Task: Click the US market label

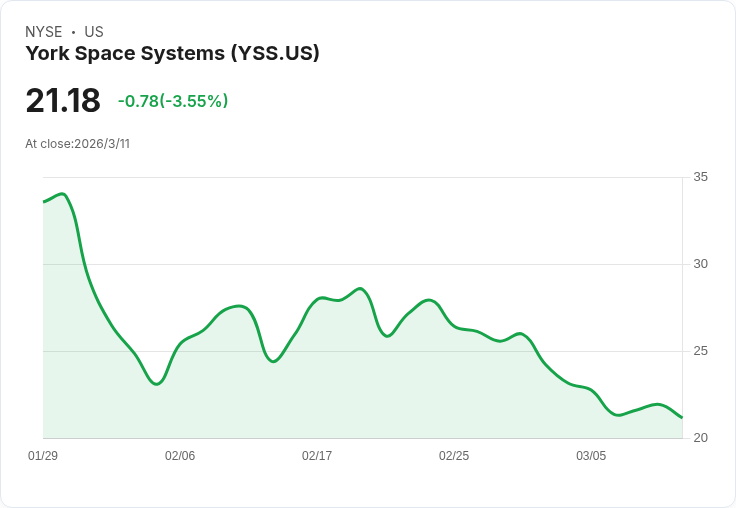Action: [94, 32]
